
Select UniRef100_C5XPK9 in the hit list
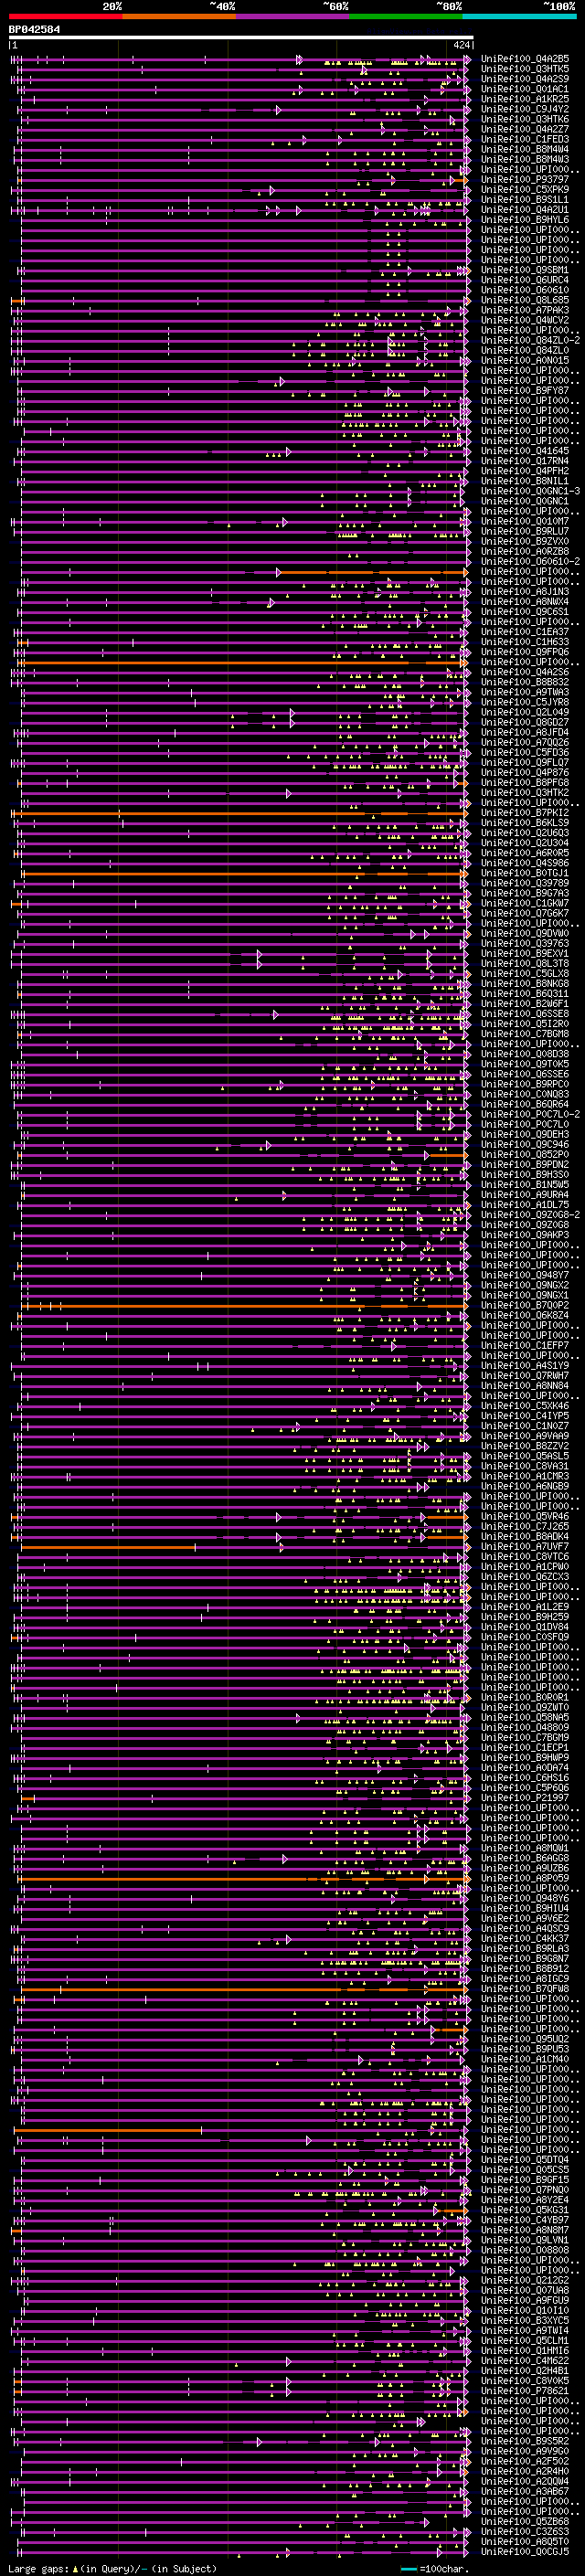pos(525,189)
